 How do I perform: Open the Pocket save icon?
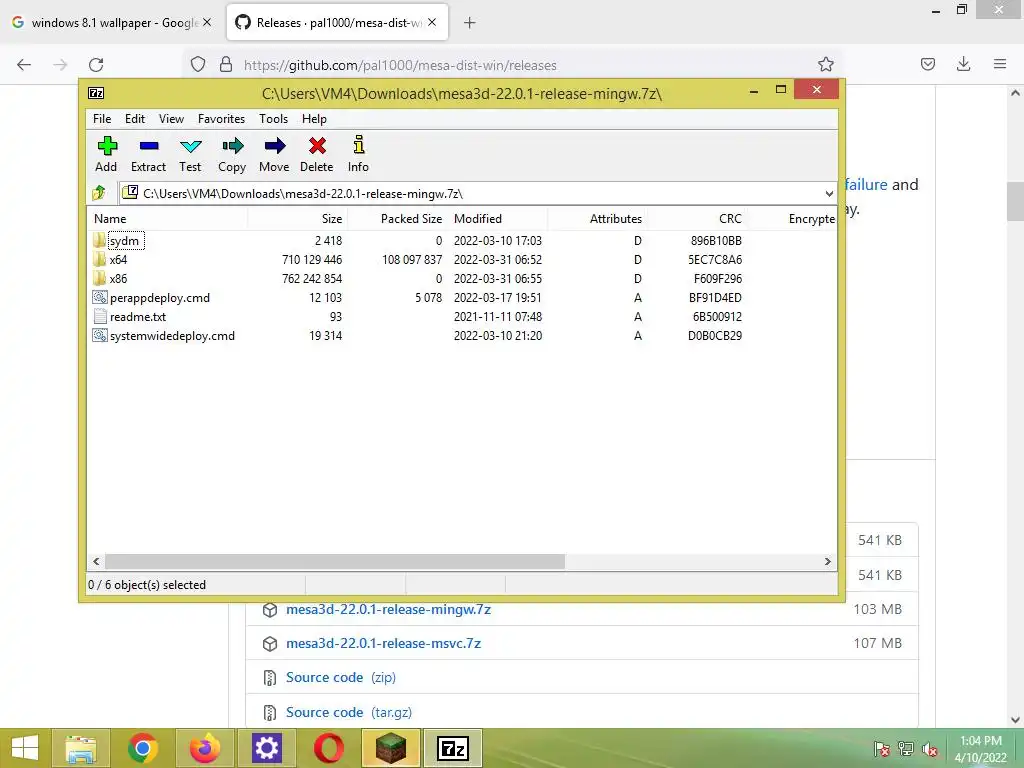coord(928,64)
